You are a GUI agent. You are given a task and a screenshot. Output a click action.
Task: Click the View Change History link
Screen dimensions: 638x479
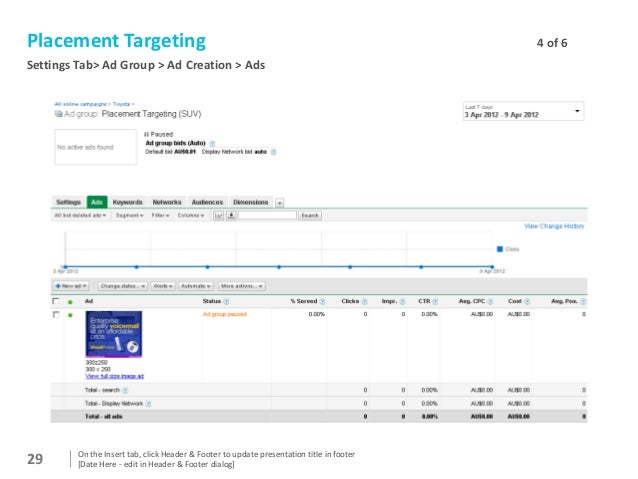[554, 227]
